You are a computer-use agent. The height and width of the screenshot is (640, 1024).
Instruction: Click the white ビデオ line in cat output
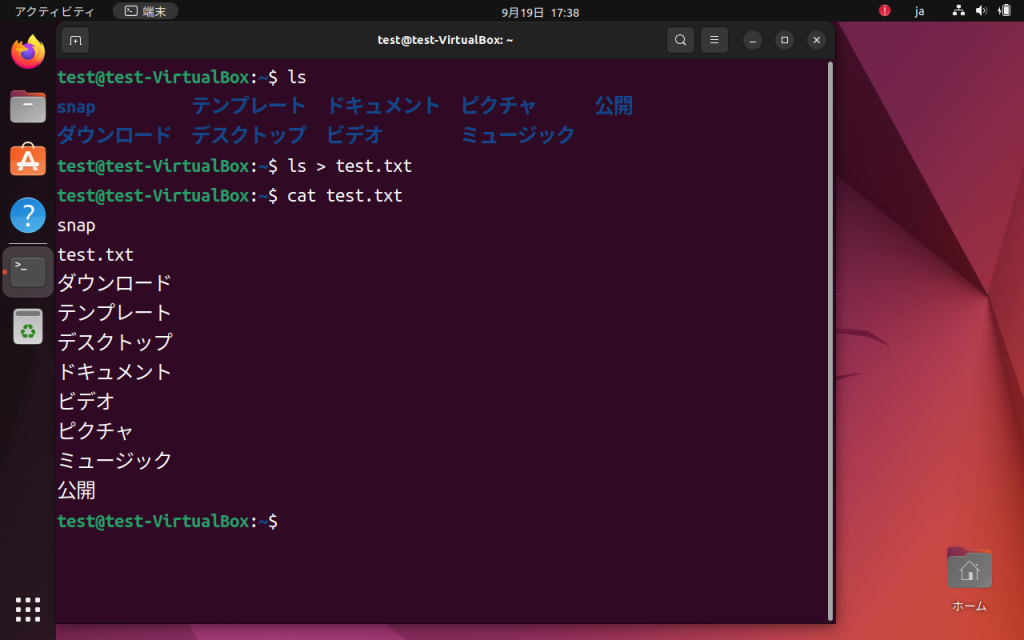pos(86,402)
